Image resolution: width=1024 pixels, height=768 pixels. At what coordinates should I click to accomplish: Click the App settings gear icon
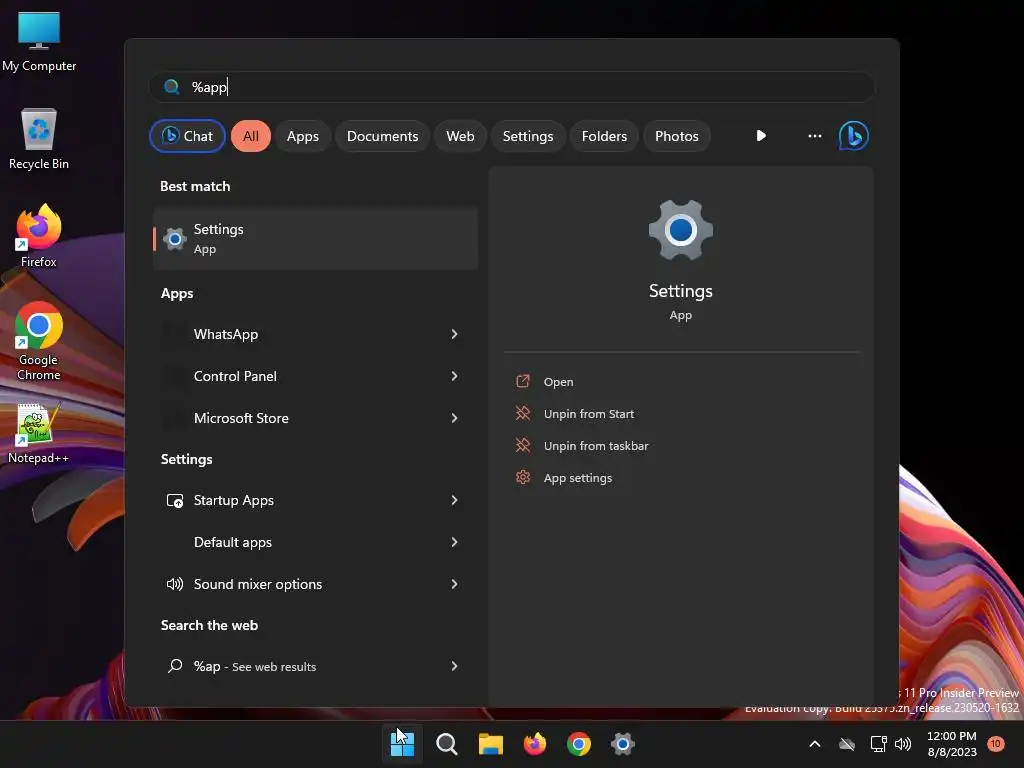click(522, 477)
